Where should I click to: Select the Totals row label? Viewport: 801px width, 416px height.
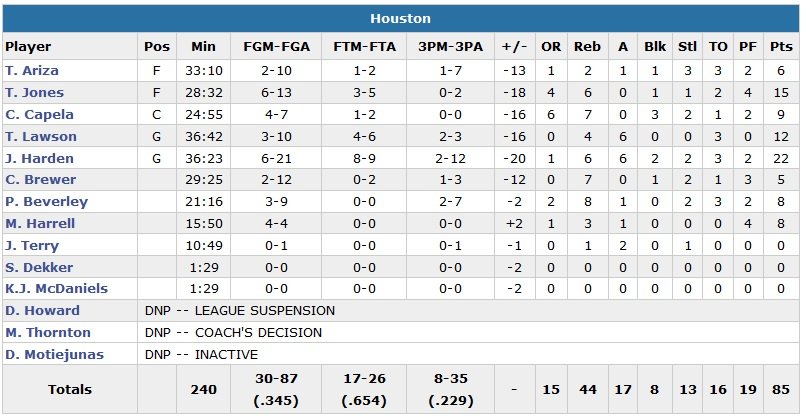69,390
